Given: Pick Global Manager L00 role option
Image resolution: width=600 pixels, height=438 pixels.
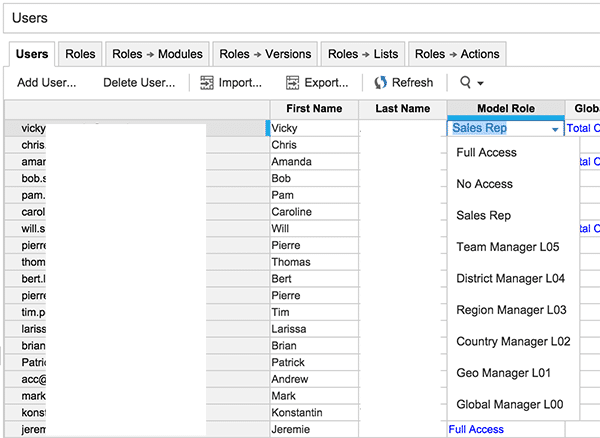Looking at the screenshot, I should pos(511,405).
